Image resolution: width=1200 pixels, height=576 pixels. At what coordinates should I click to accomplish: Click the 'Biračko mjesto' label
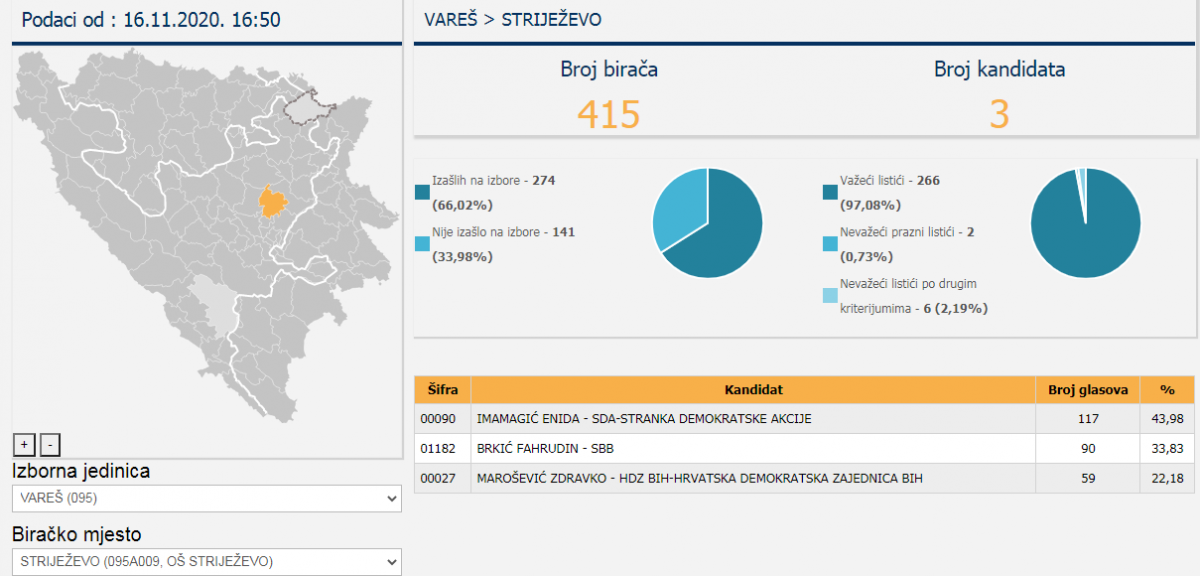[x=76, y=534]
